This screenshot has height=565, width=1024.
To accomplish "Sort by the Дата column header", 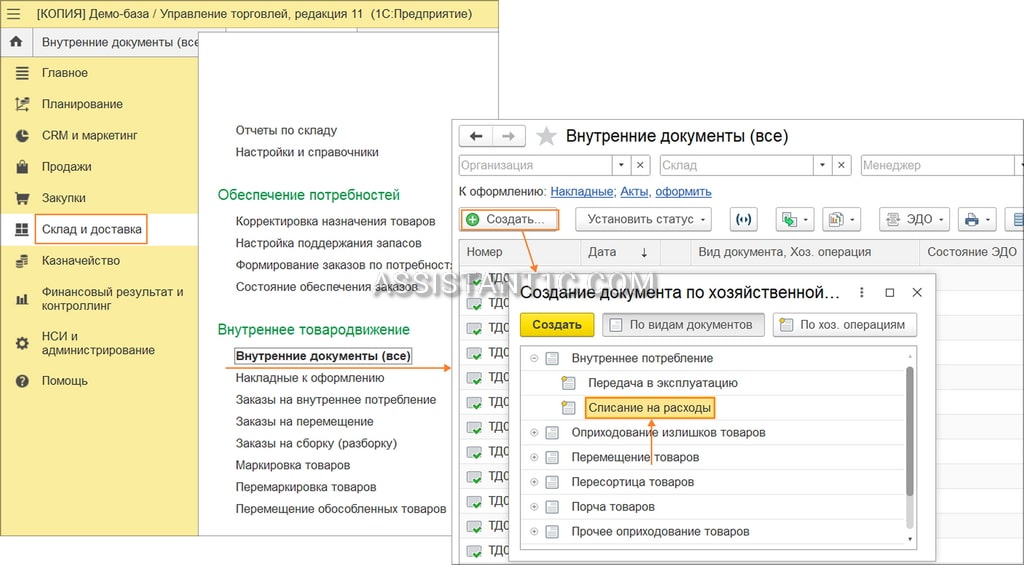I will pyautogui.click(x=620, y=251).
